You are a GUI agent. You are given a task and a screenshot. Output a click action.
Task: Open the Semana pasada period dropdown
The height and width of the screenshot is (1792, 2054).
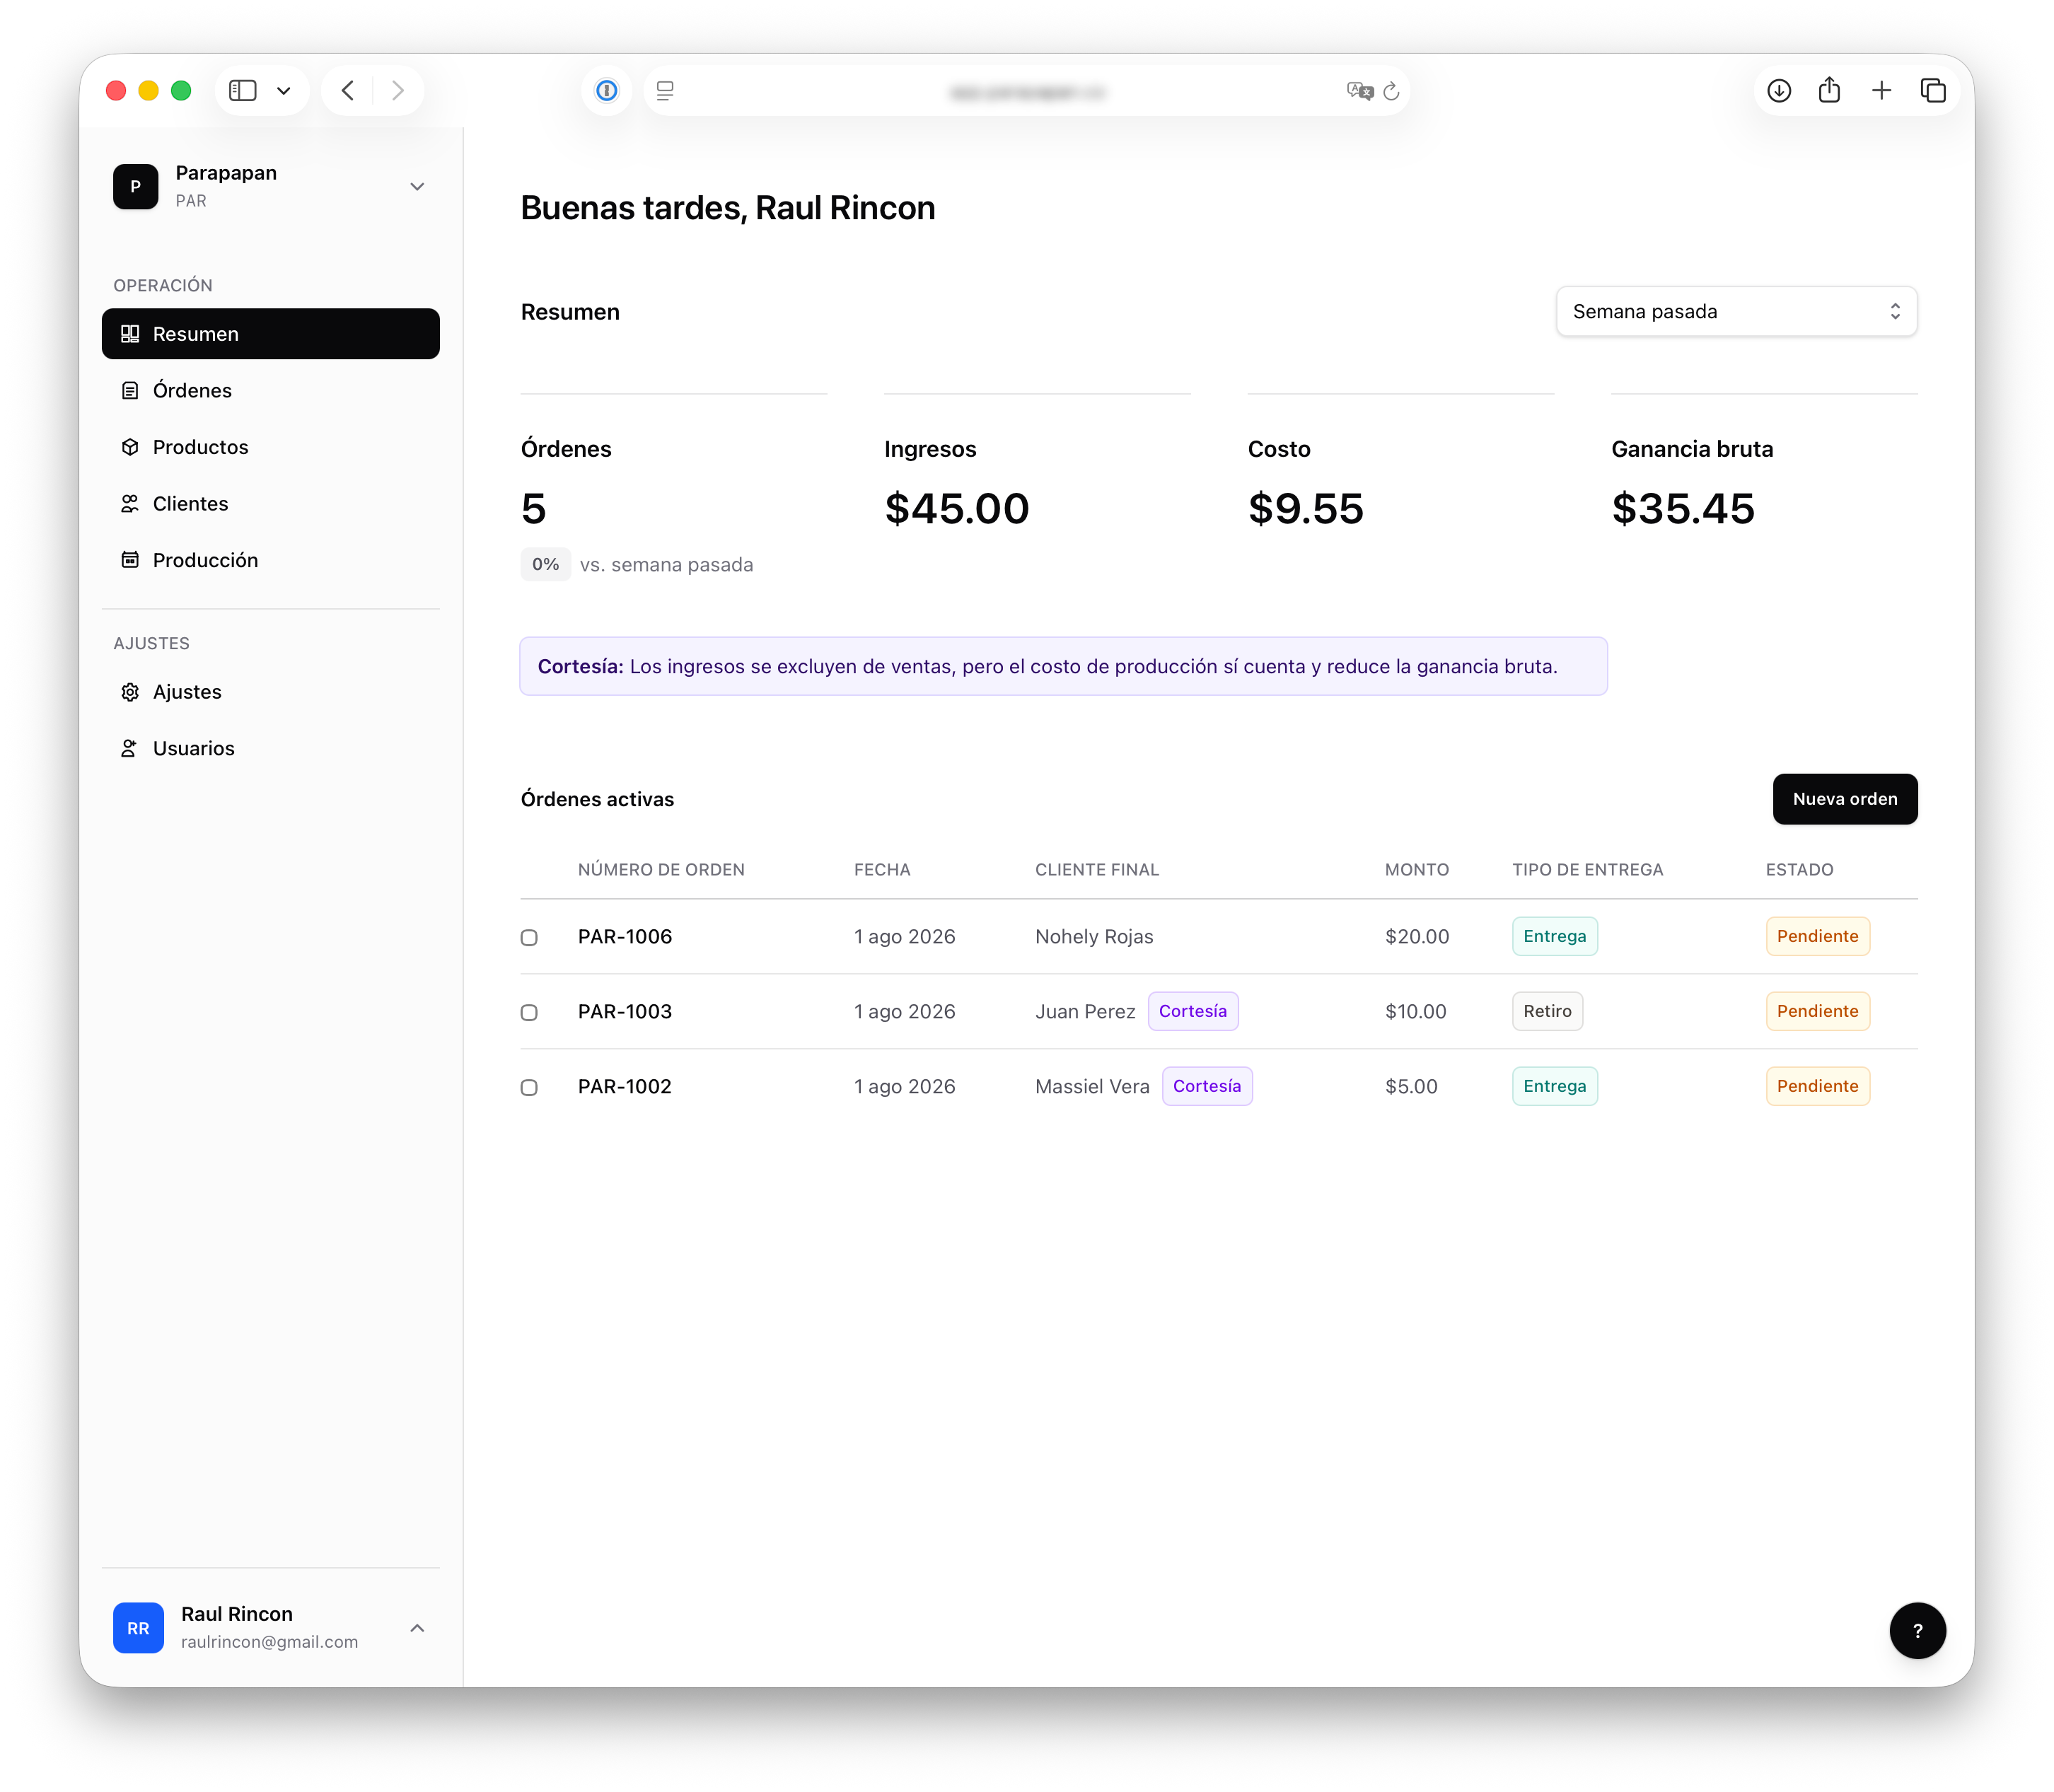point(1736,312)
